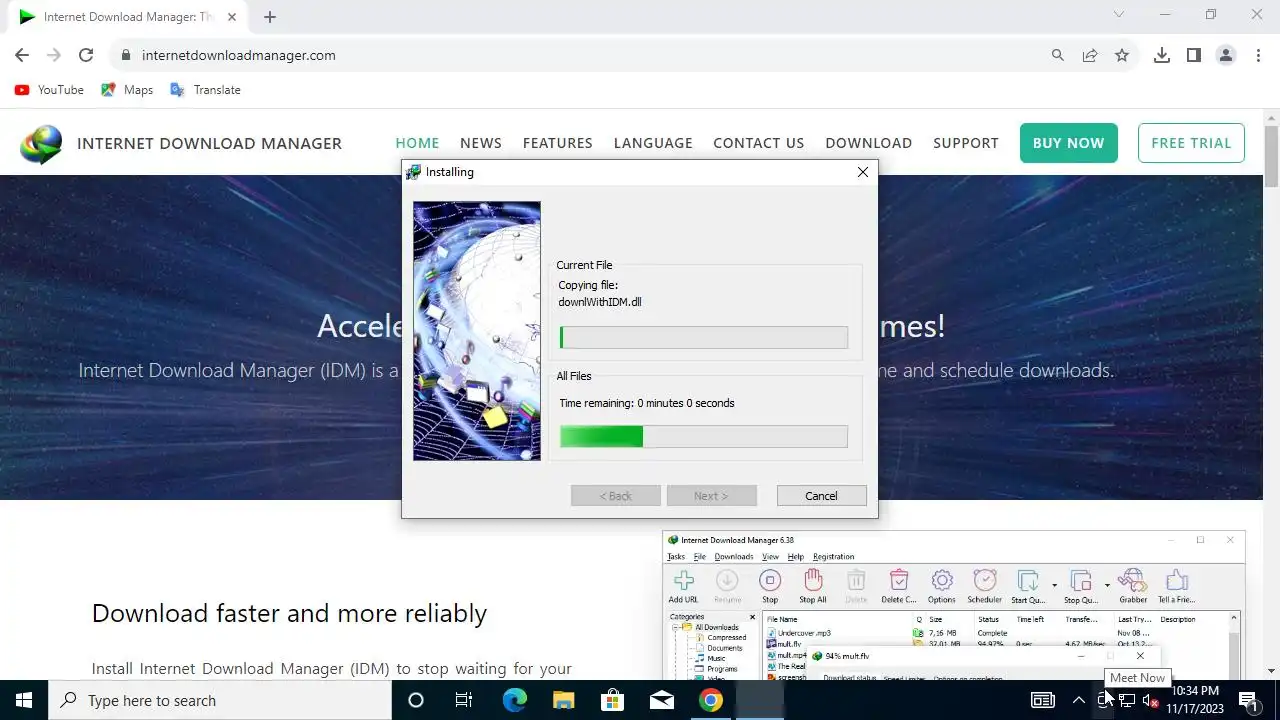
Task: Open the Translate bookmark
Action: 205,90
